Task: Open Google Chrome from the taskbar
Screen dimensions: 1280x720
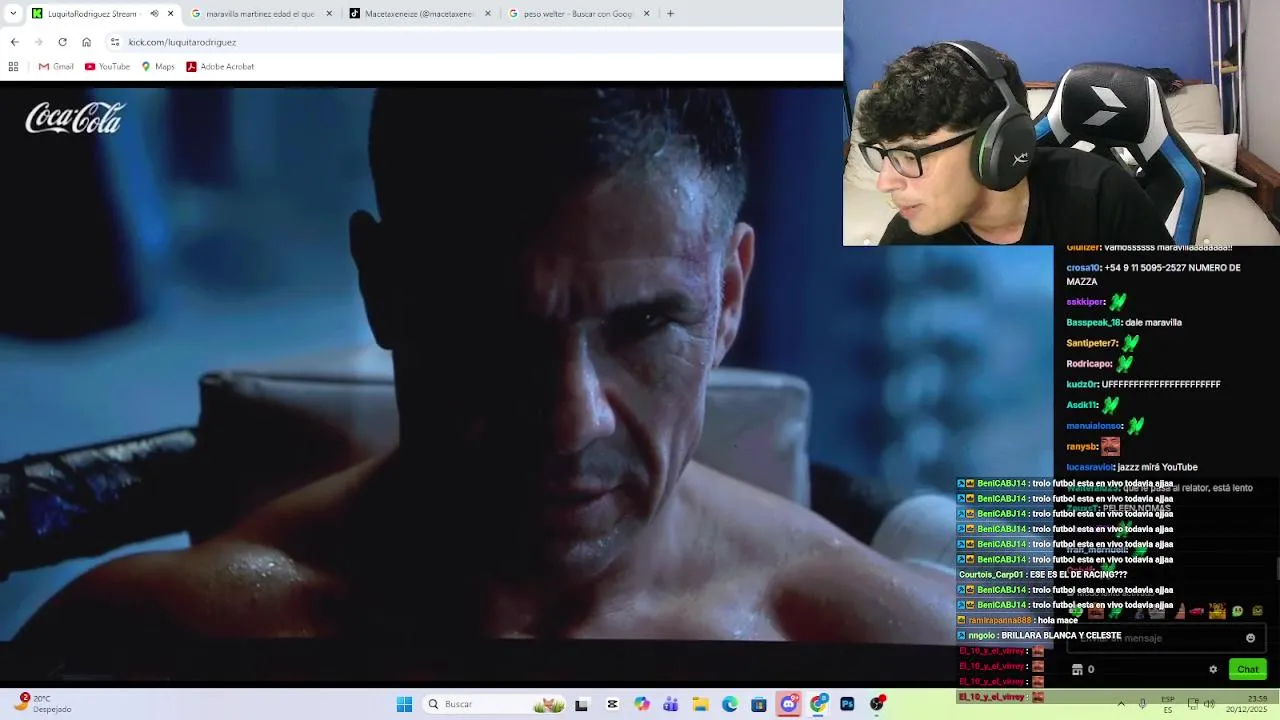Action: pyautogui.click(x=818, y=704)
